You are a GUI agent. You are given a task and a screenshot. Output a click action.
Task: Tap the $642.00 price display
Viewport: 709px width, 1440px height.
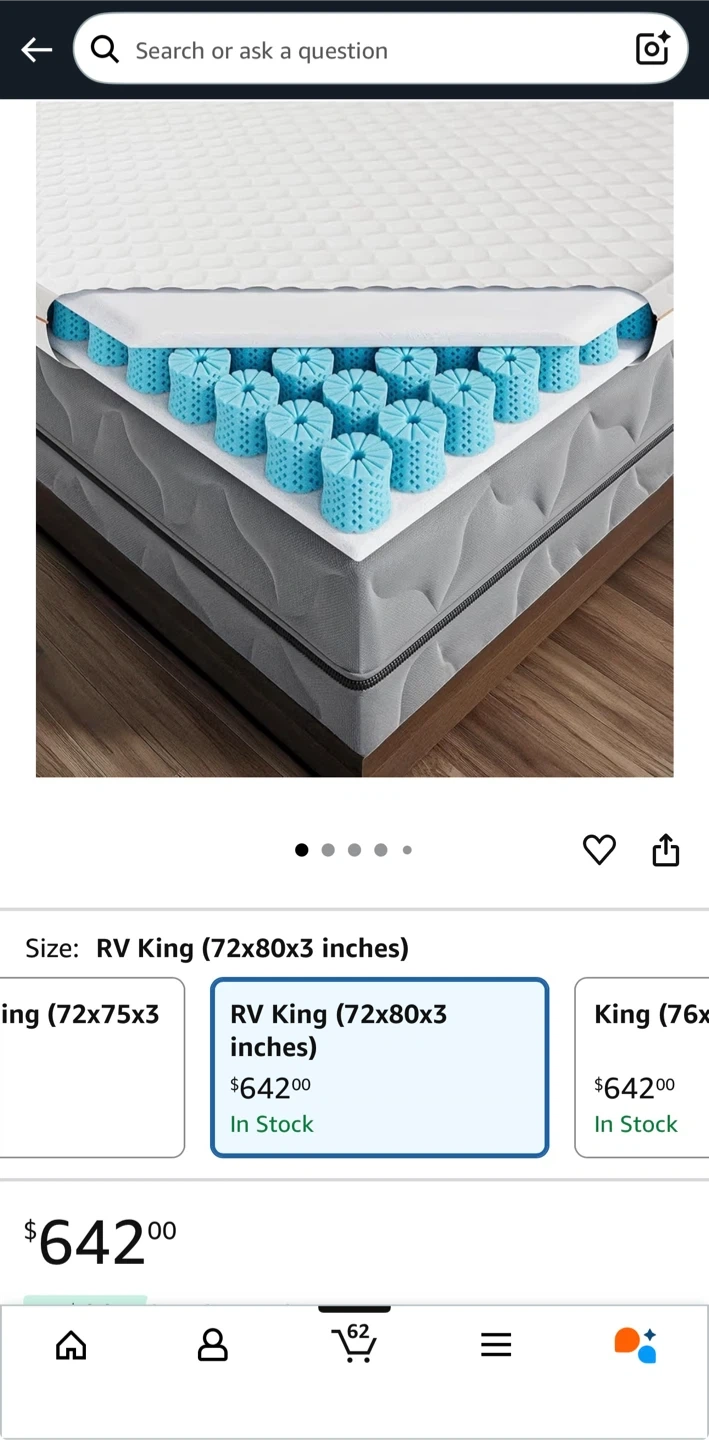click(x=100, y=1241)
